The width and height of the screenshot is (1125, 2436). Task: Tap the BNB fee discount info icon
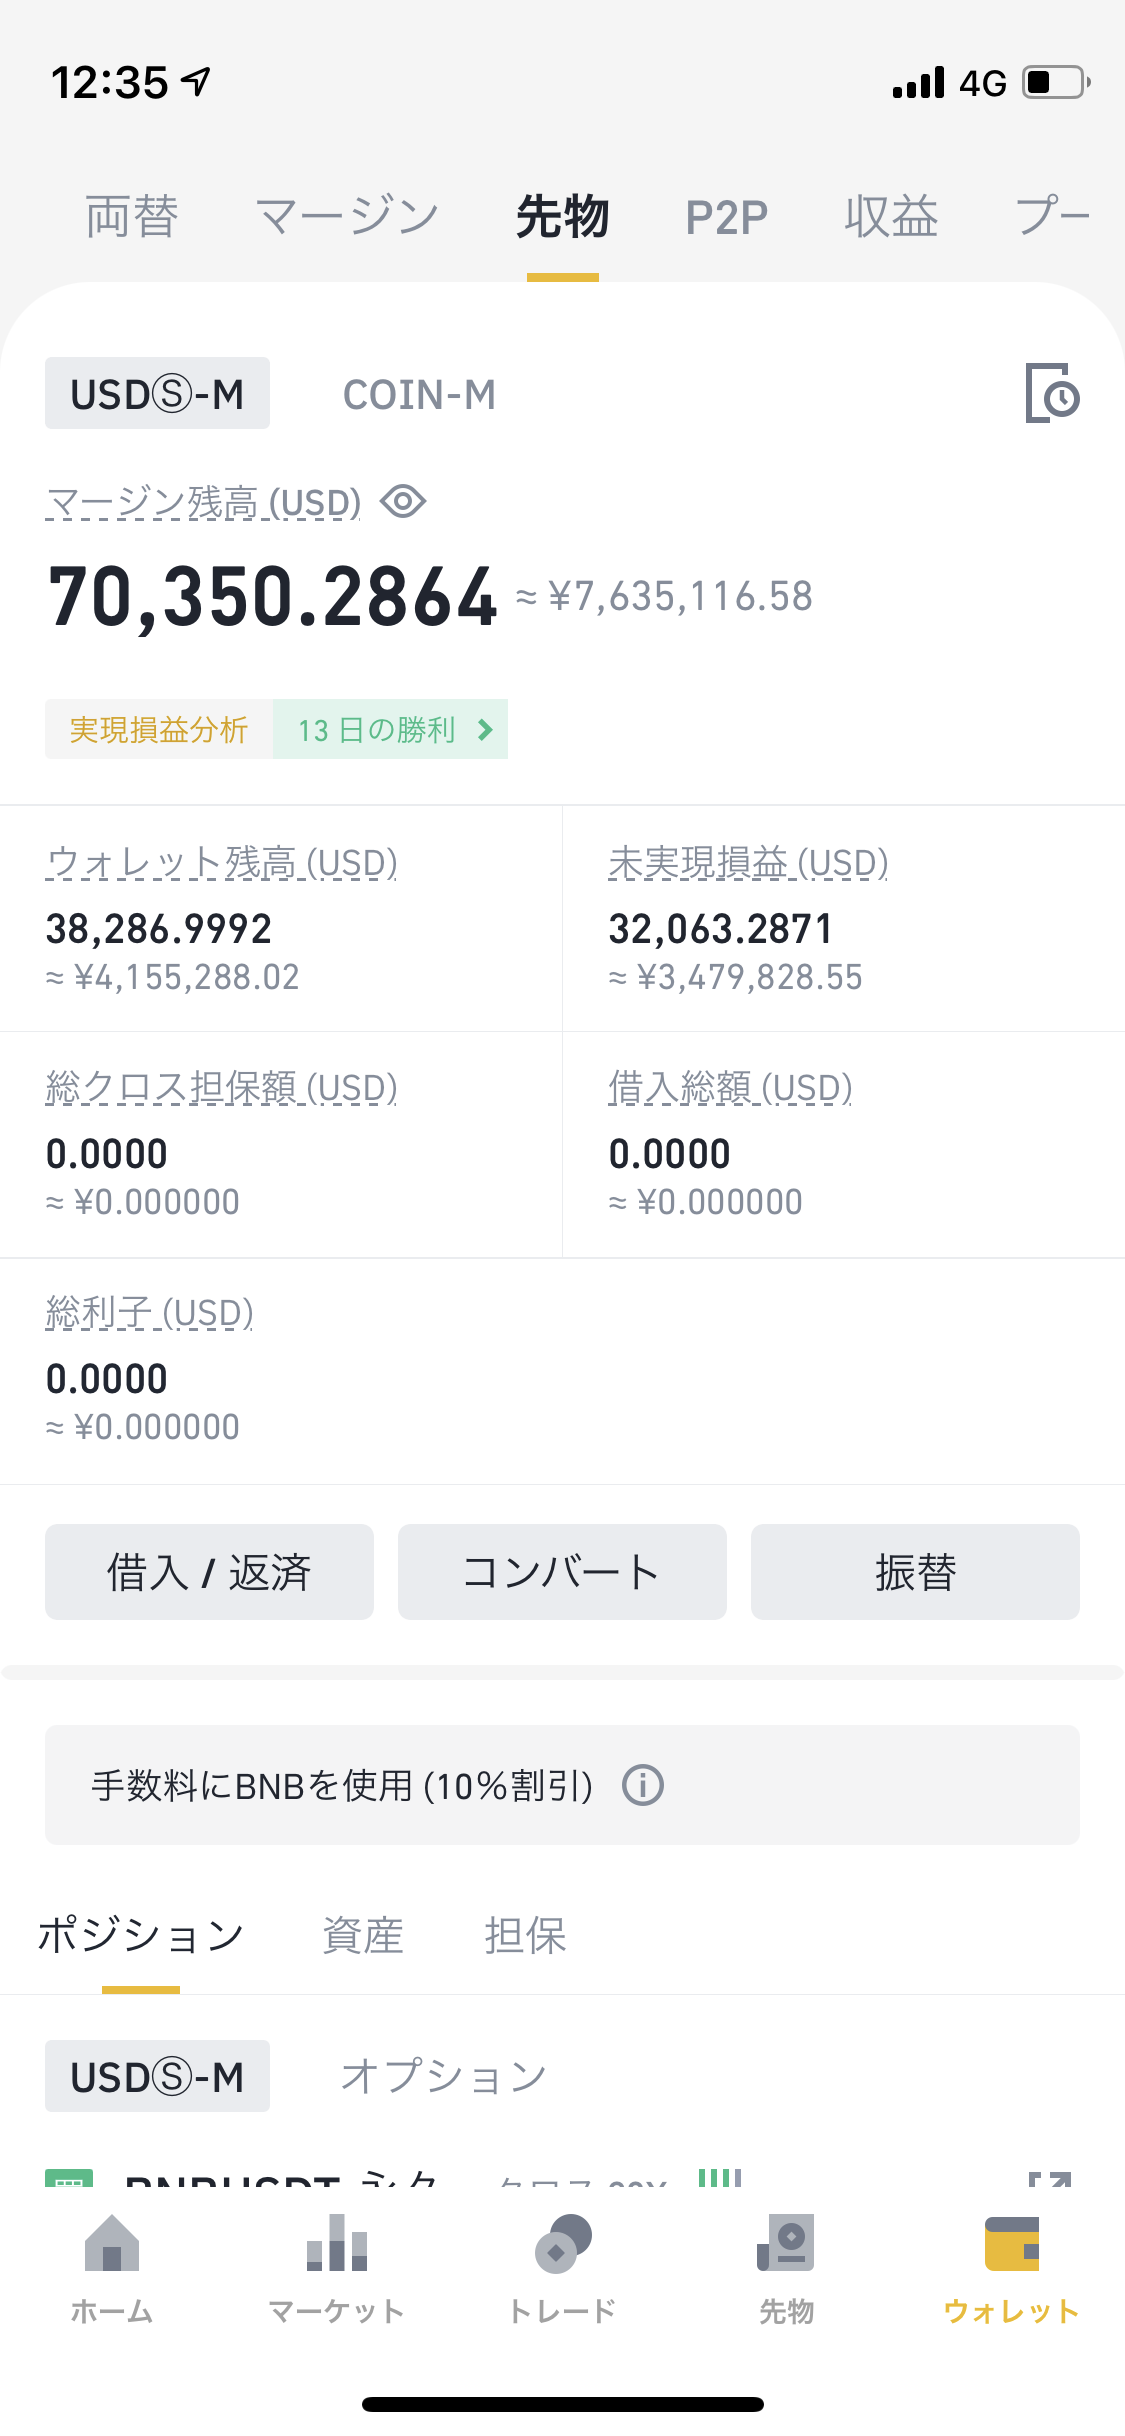point(642,1785)
